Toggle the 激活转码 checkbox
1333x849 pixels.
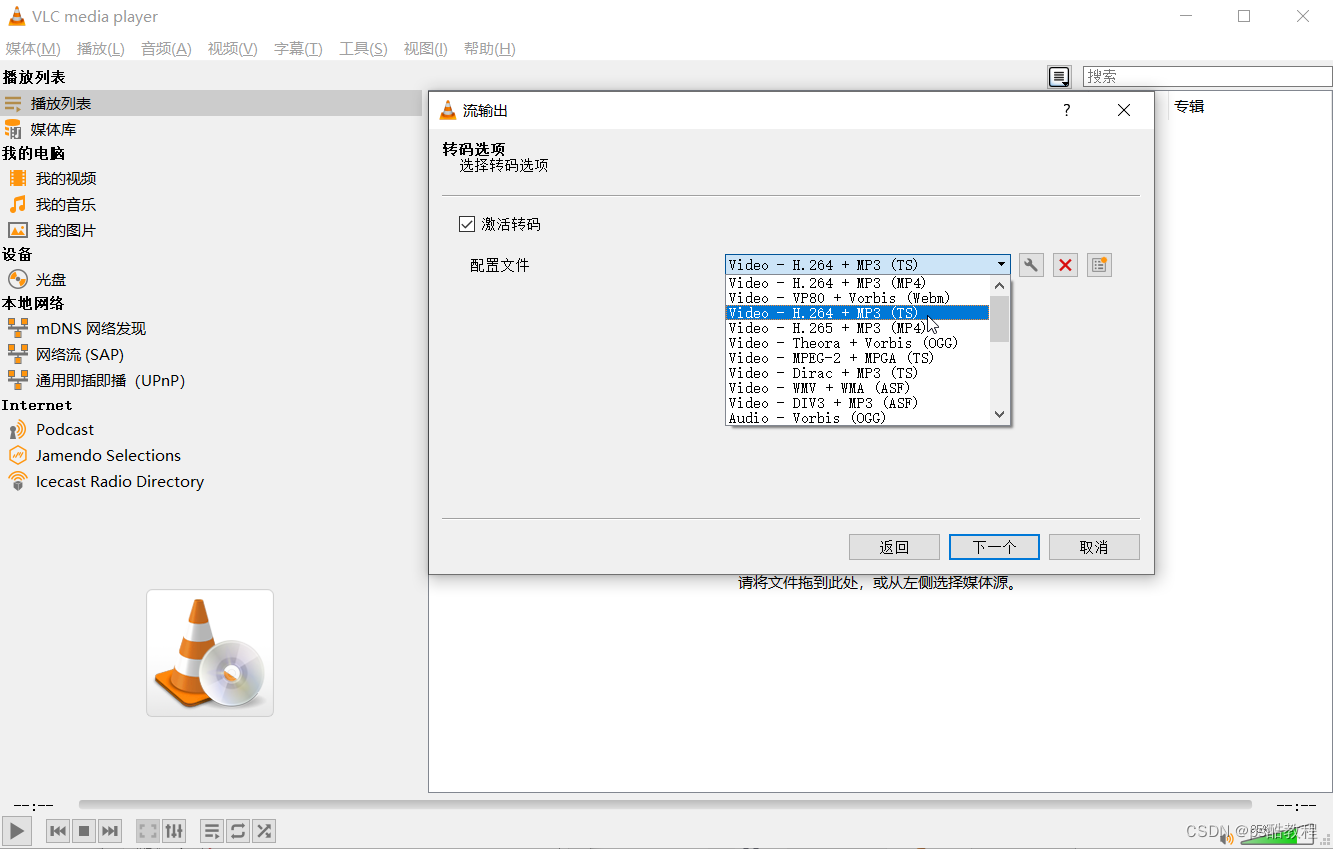pos(467,224)
